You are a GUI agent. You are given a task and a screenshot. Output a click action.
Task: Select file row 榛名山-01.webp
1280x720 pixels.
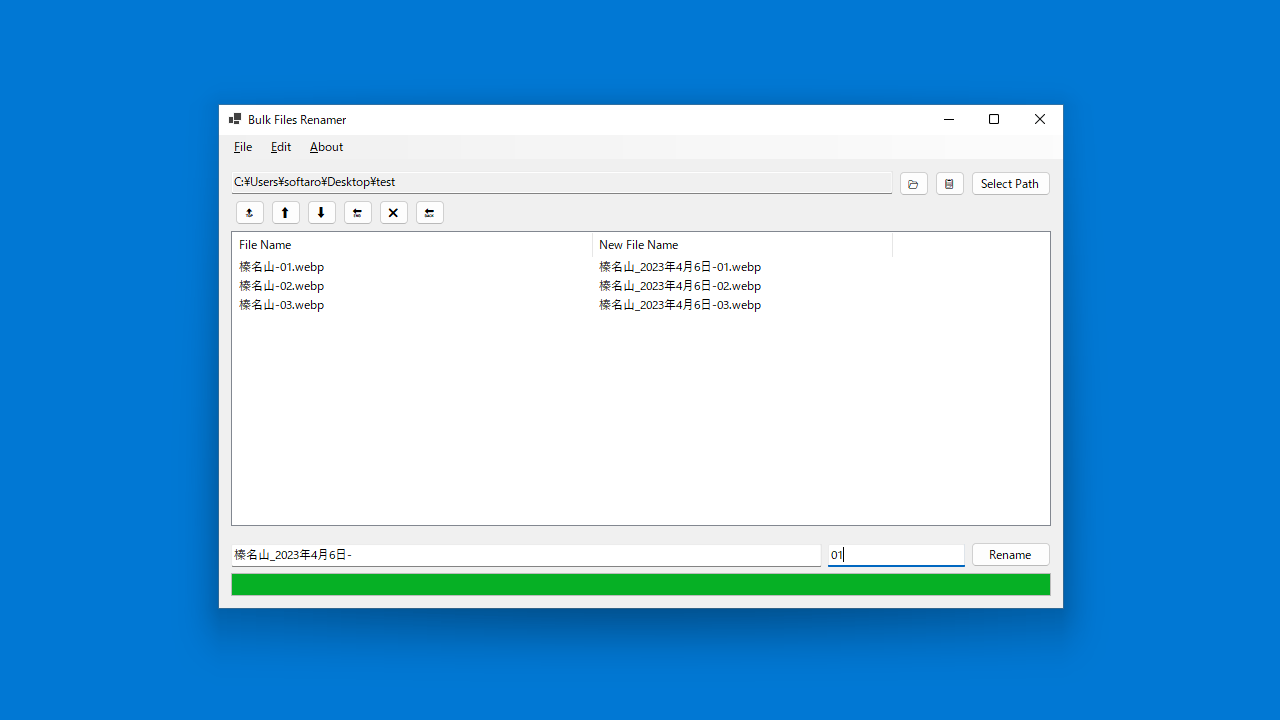(x=281, y=267)
